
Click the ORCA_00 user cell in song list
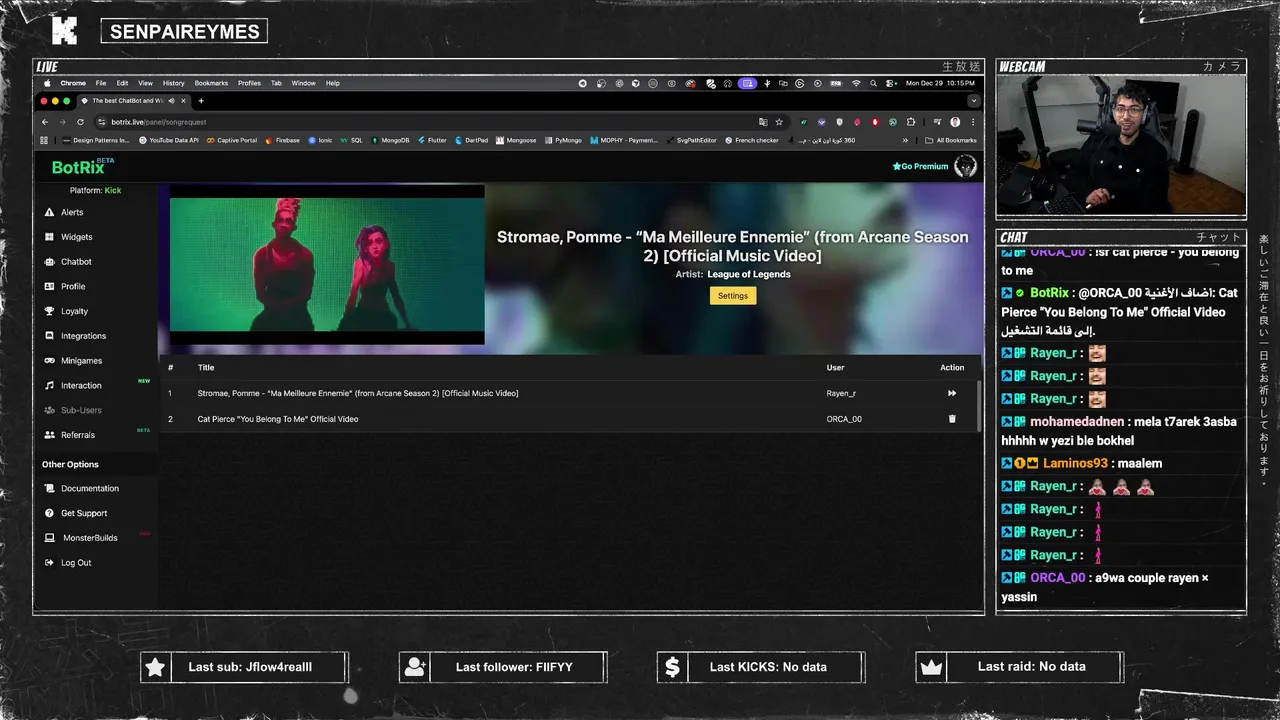point(844,419)
